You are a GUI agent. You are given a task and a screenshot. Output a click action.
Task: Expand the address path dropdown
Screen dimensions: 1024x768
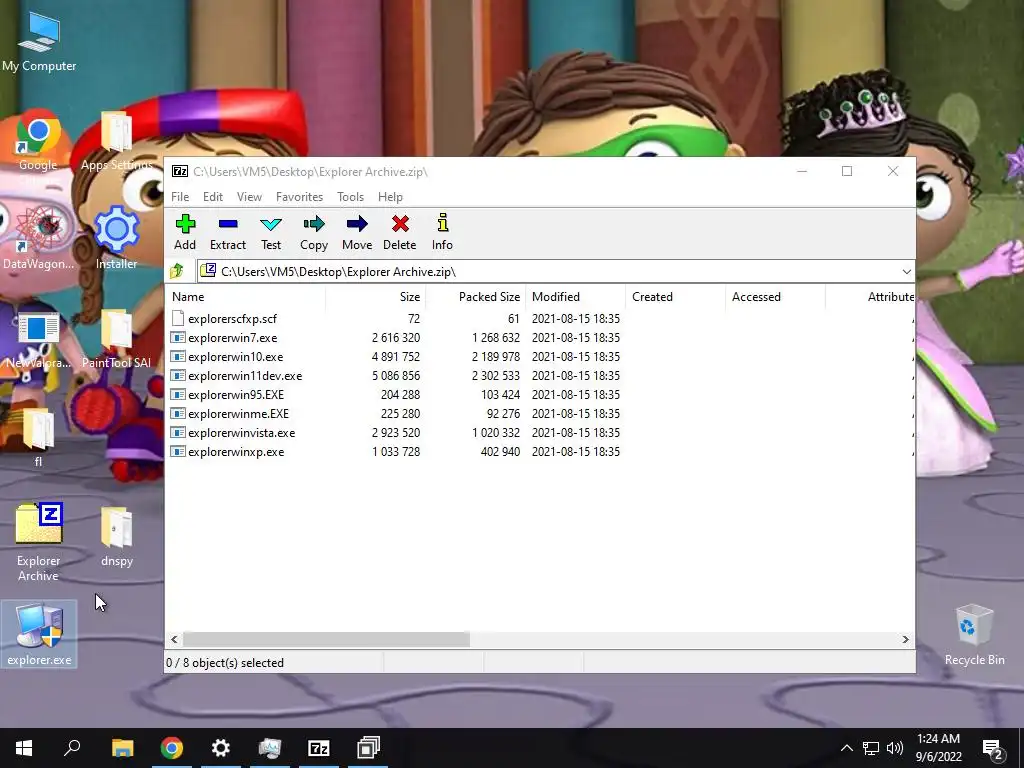[x=906, y=272]
